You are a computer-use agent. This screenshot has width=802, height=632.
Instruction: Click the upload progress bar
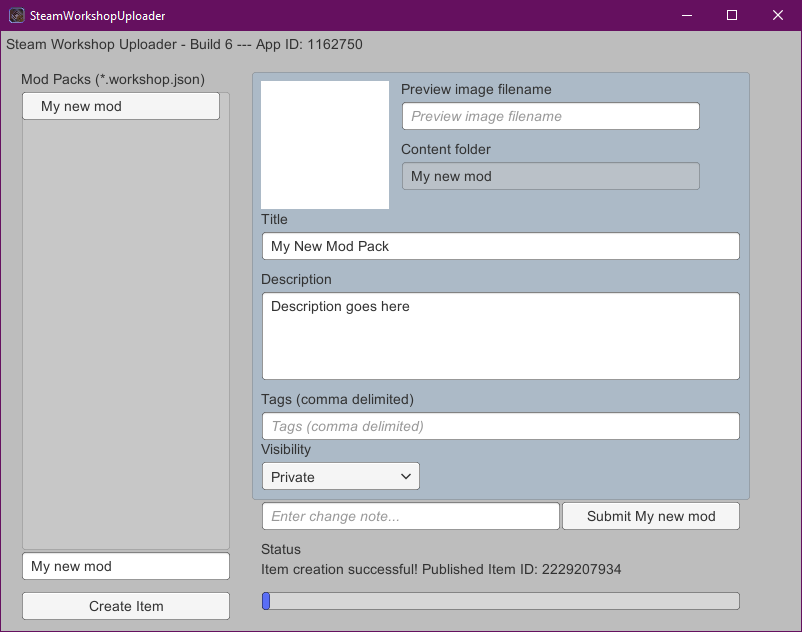[501, 601]
